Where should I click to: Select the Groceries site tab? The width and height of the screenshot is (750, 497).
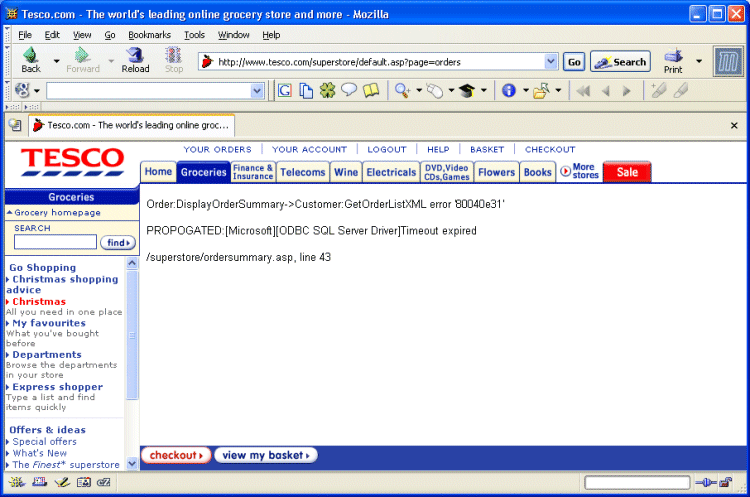coord(203,172)
